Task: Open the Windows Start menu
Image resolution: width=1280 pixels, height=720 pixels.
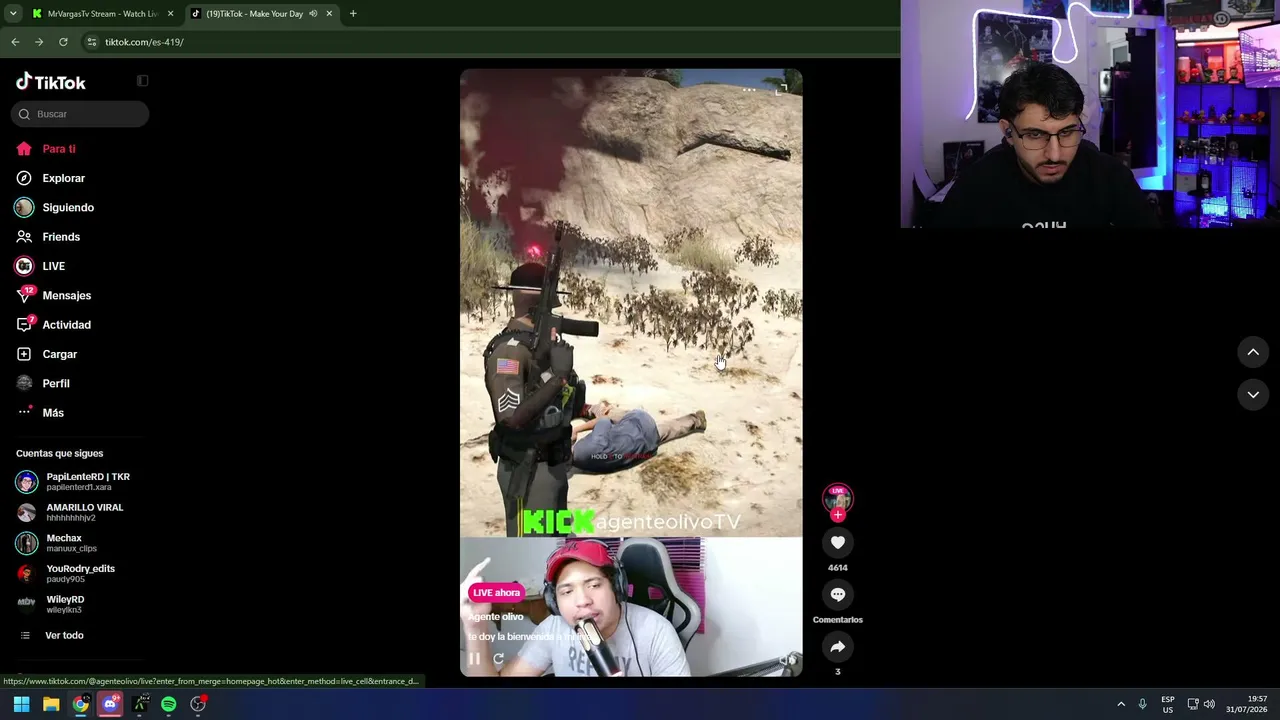Action: point(21,704)
